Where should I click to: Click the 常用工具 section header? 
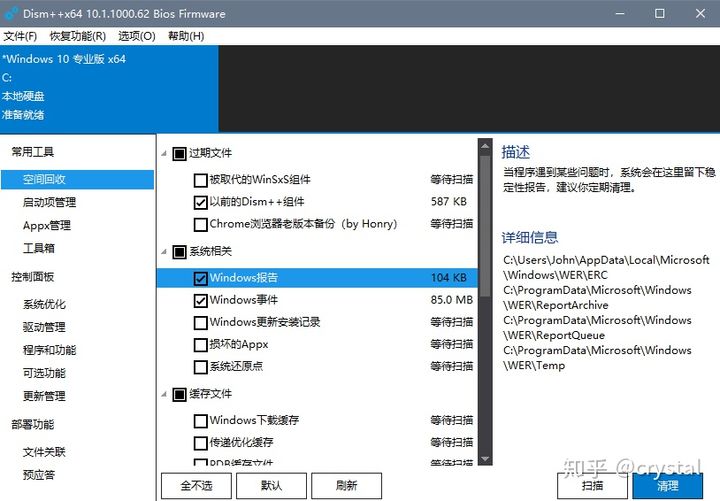click(33, 152)
